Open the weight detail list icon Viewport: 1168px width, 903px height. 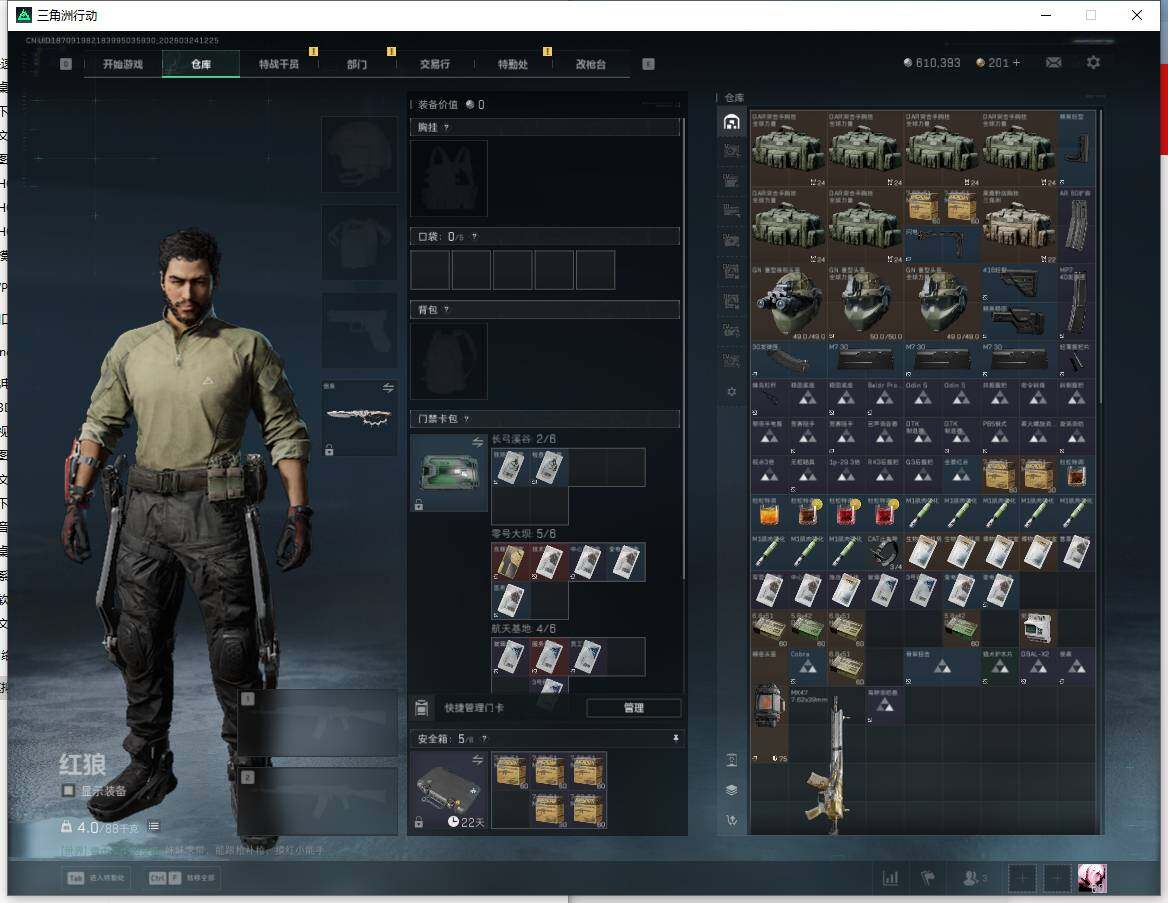(153, 826)
